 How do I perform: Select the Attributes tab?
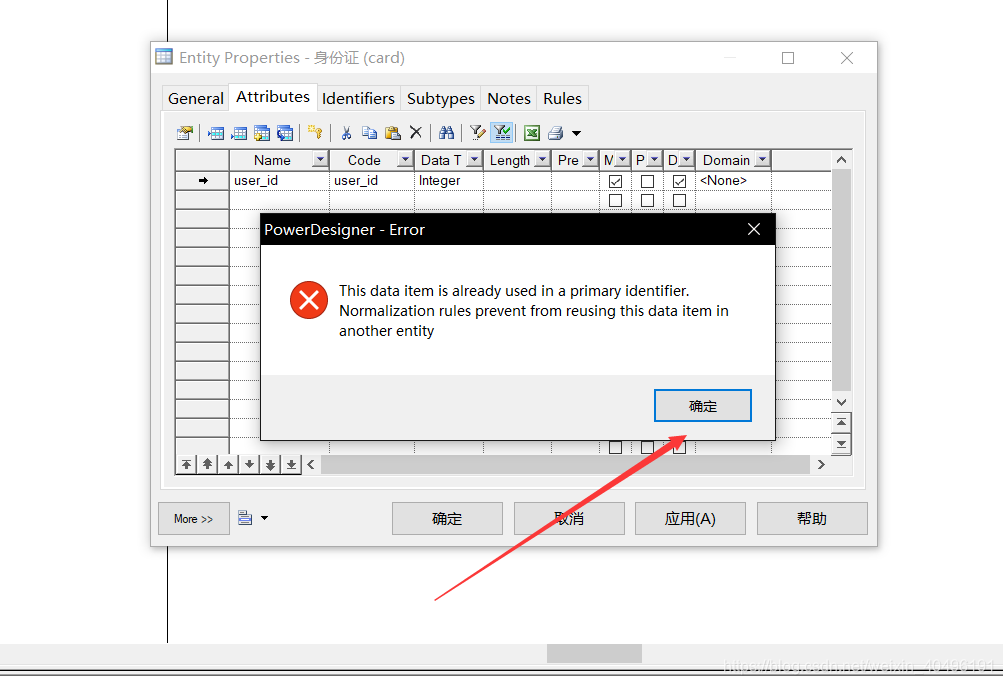point(273,97)
